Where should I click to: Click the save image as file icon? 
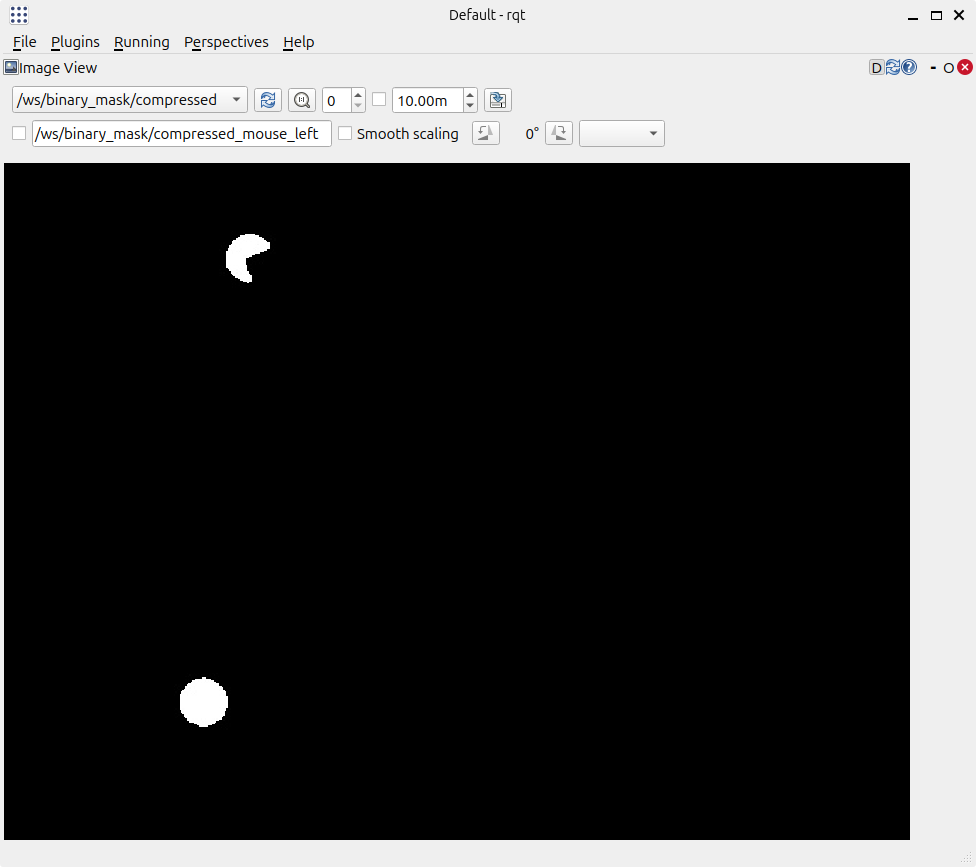point(497,100)
